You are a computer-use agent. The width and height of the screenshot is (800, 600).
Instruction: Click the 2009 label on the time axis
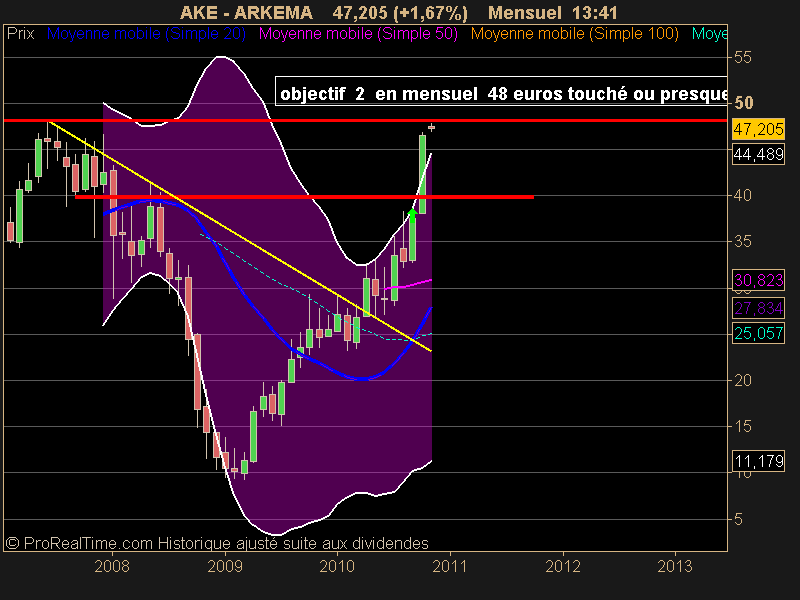point(225,566)
